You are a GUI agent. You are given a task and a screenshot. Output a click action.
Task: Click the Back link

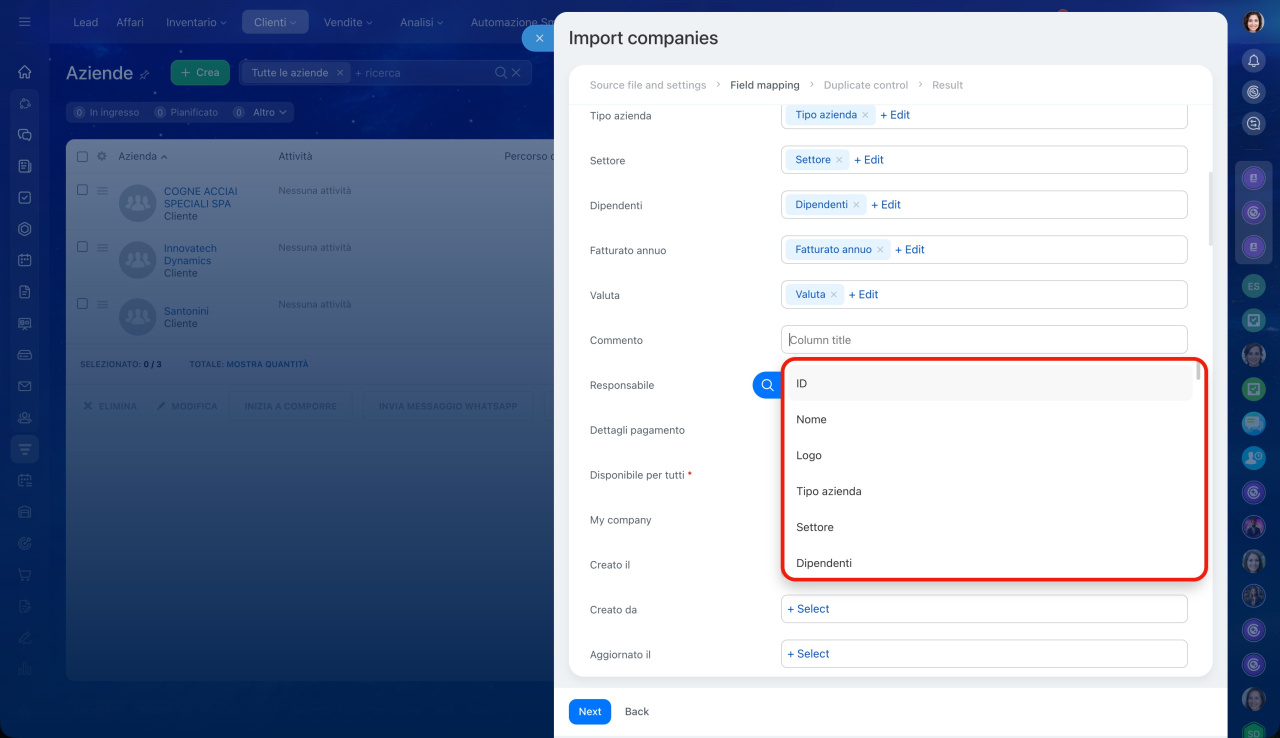pyautogui.click(x=637, y=712)
